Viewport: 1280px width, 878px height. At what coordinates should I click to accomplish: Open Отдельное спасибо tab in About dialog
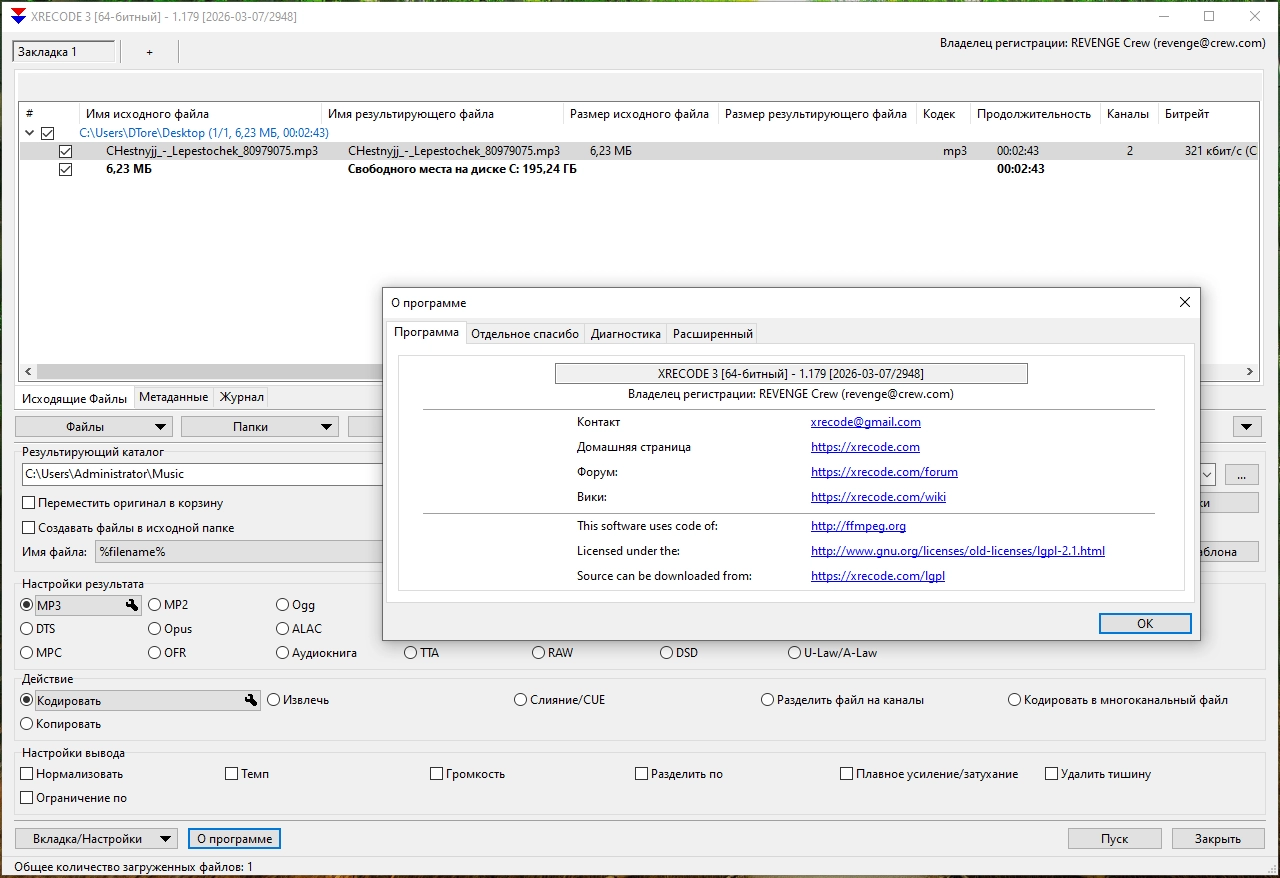click(x=525, y=334)
